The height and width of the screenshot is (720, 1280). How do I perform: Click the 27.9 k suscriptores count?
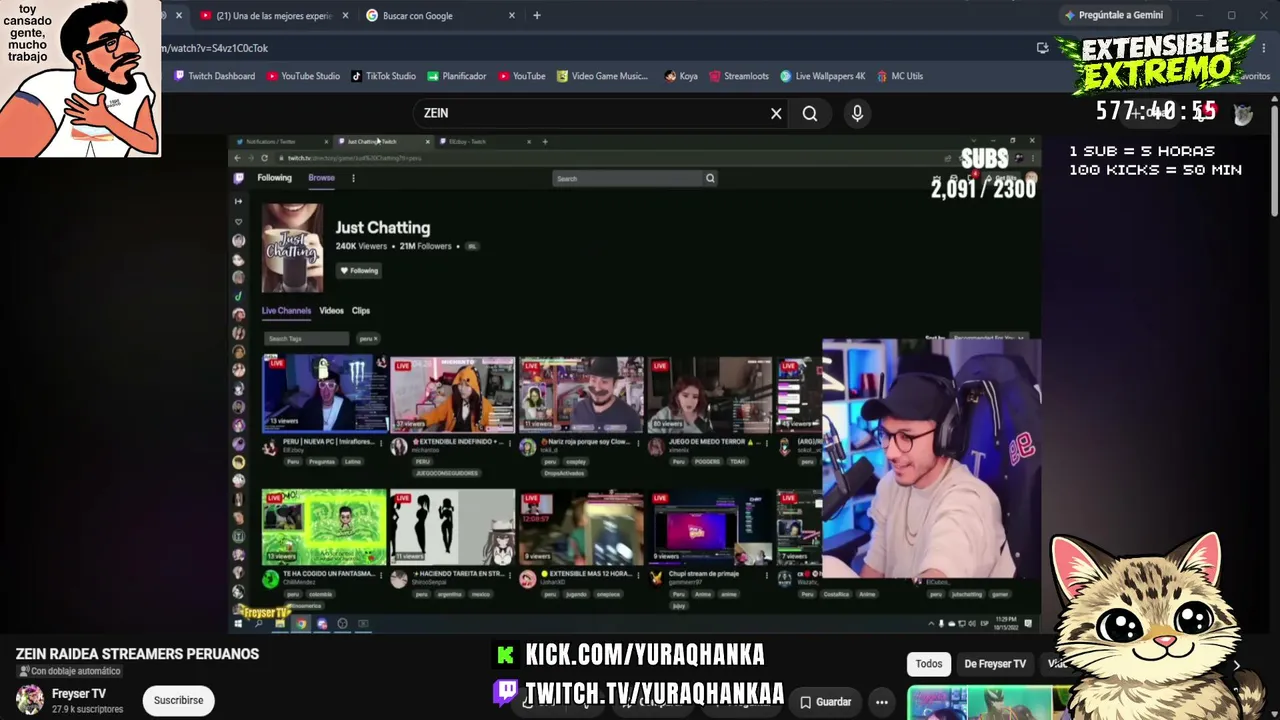(88, 710)
